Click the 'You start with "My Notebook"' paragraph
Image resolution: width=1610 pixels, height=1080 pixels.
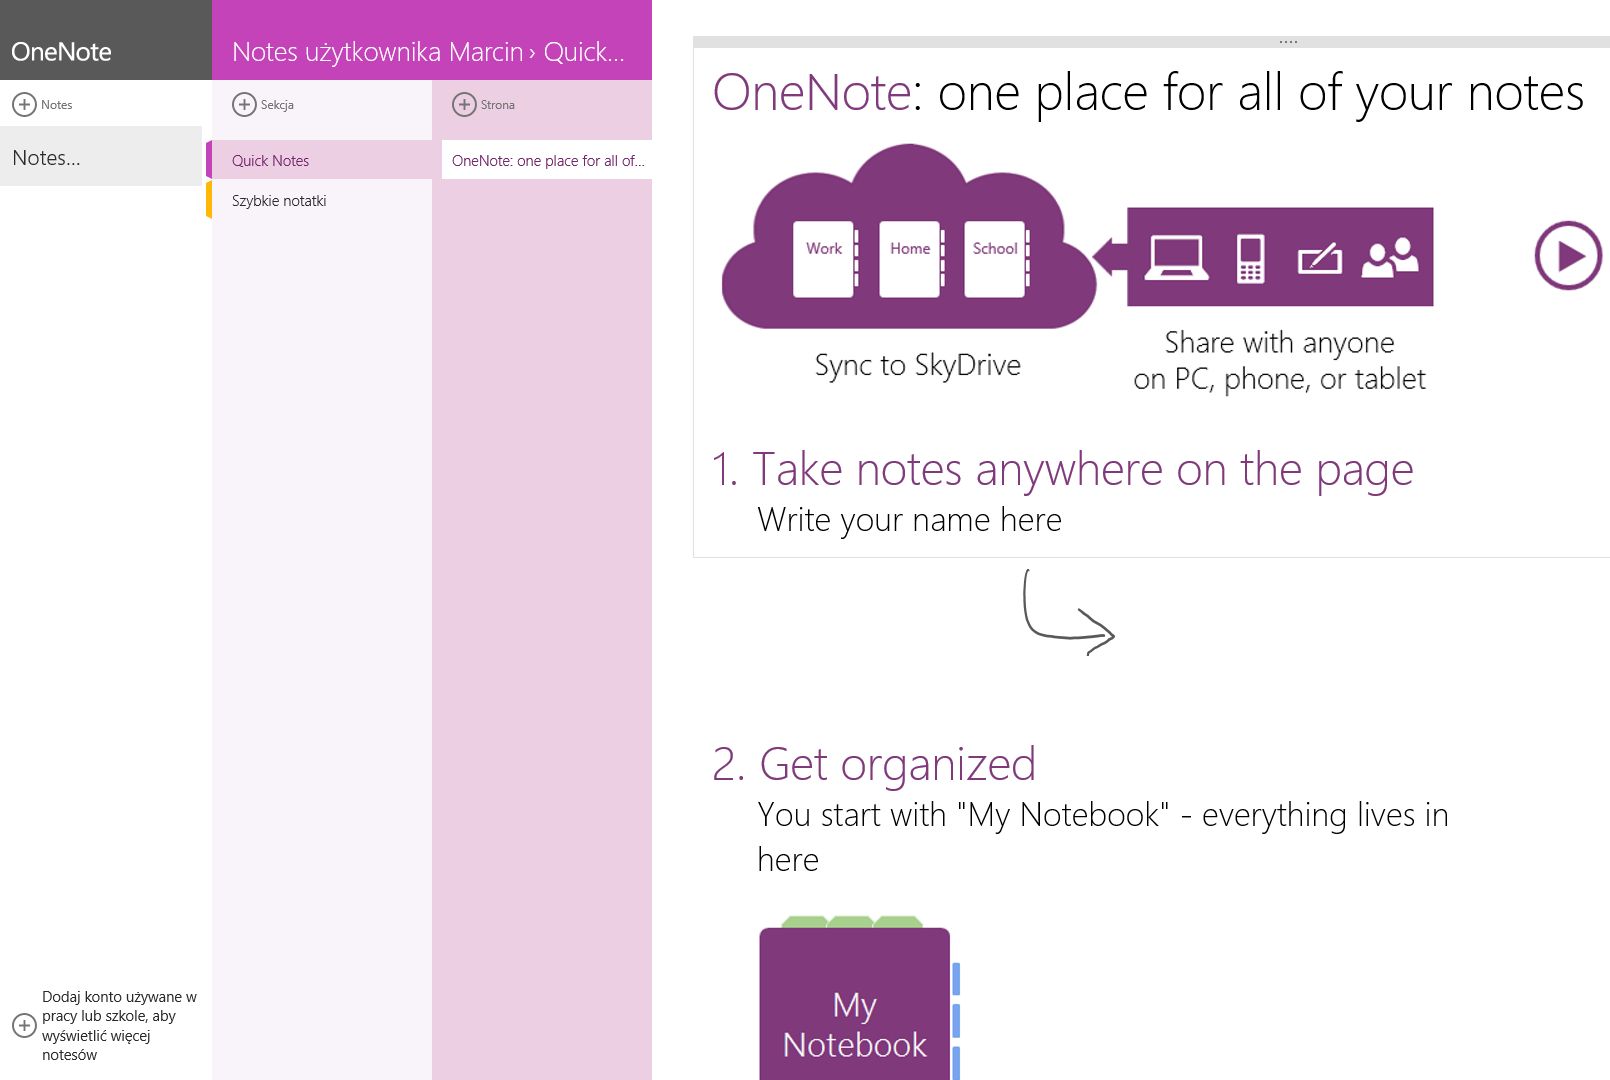(x=1103, y=837)
